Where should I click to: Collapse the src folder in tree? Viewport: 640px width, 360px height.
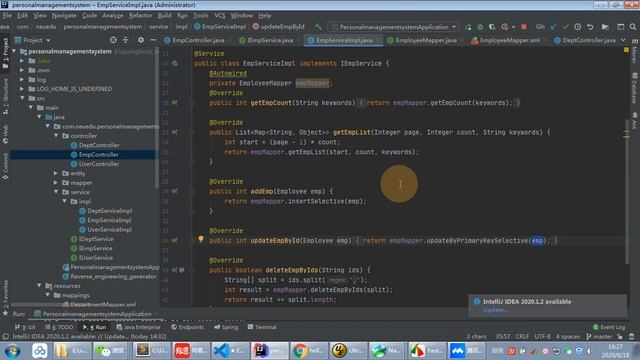22,98
